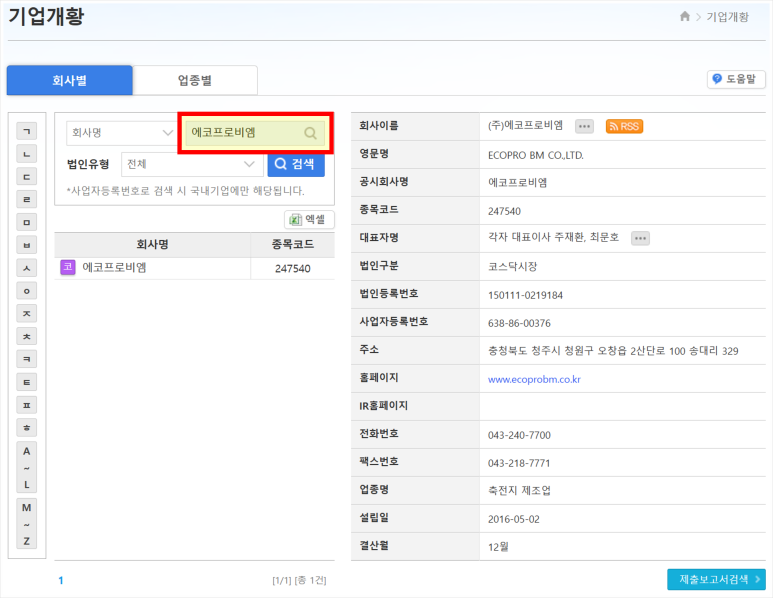Click business registration number 638-86-00376
This screenshot has height=598, width=773.
[x=519, y=323]
